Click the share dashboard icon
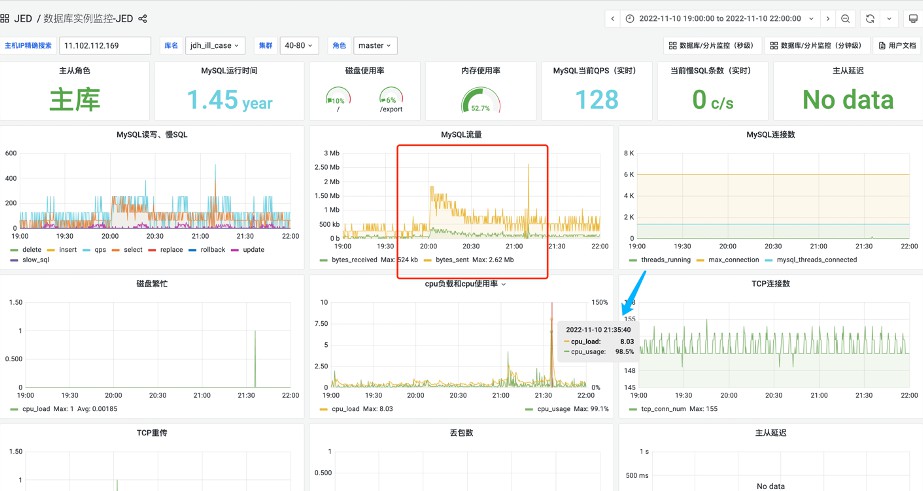923x491 pixels. [142, 18]
